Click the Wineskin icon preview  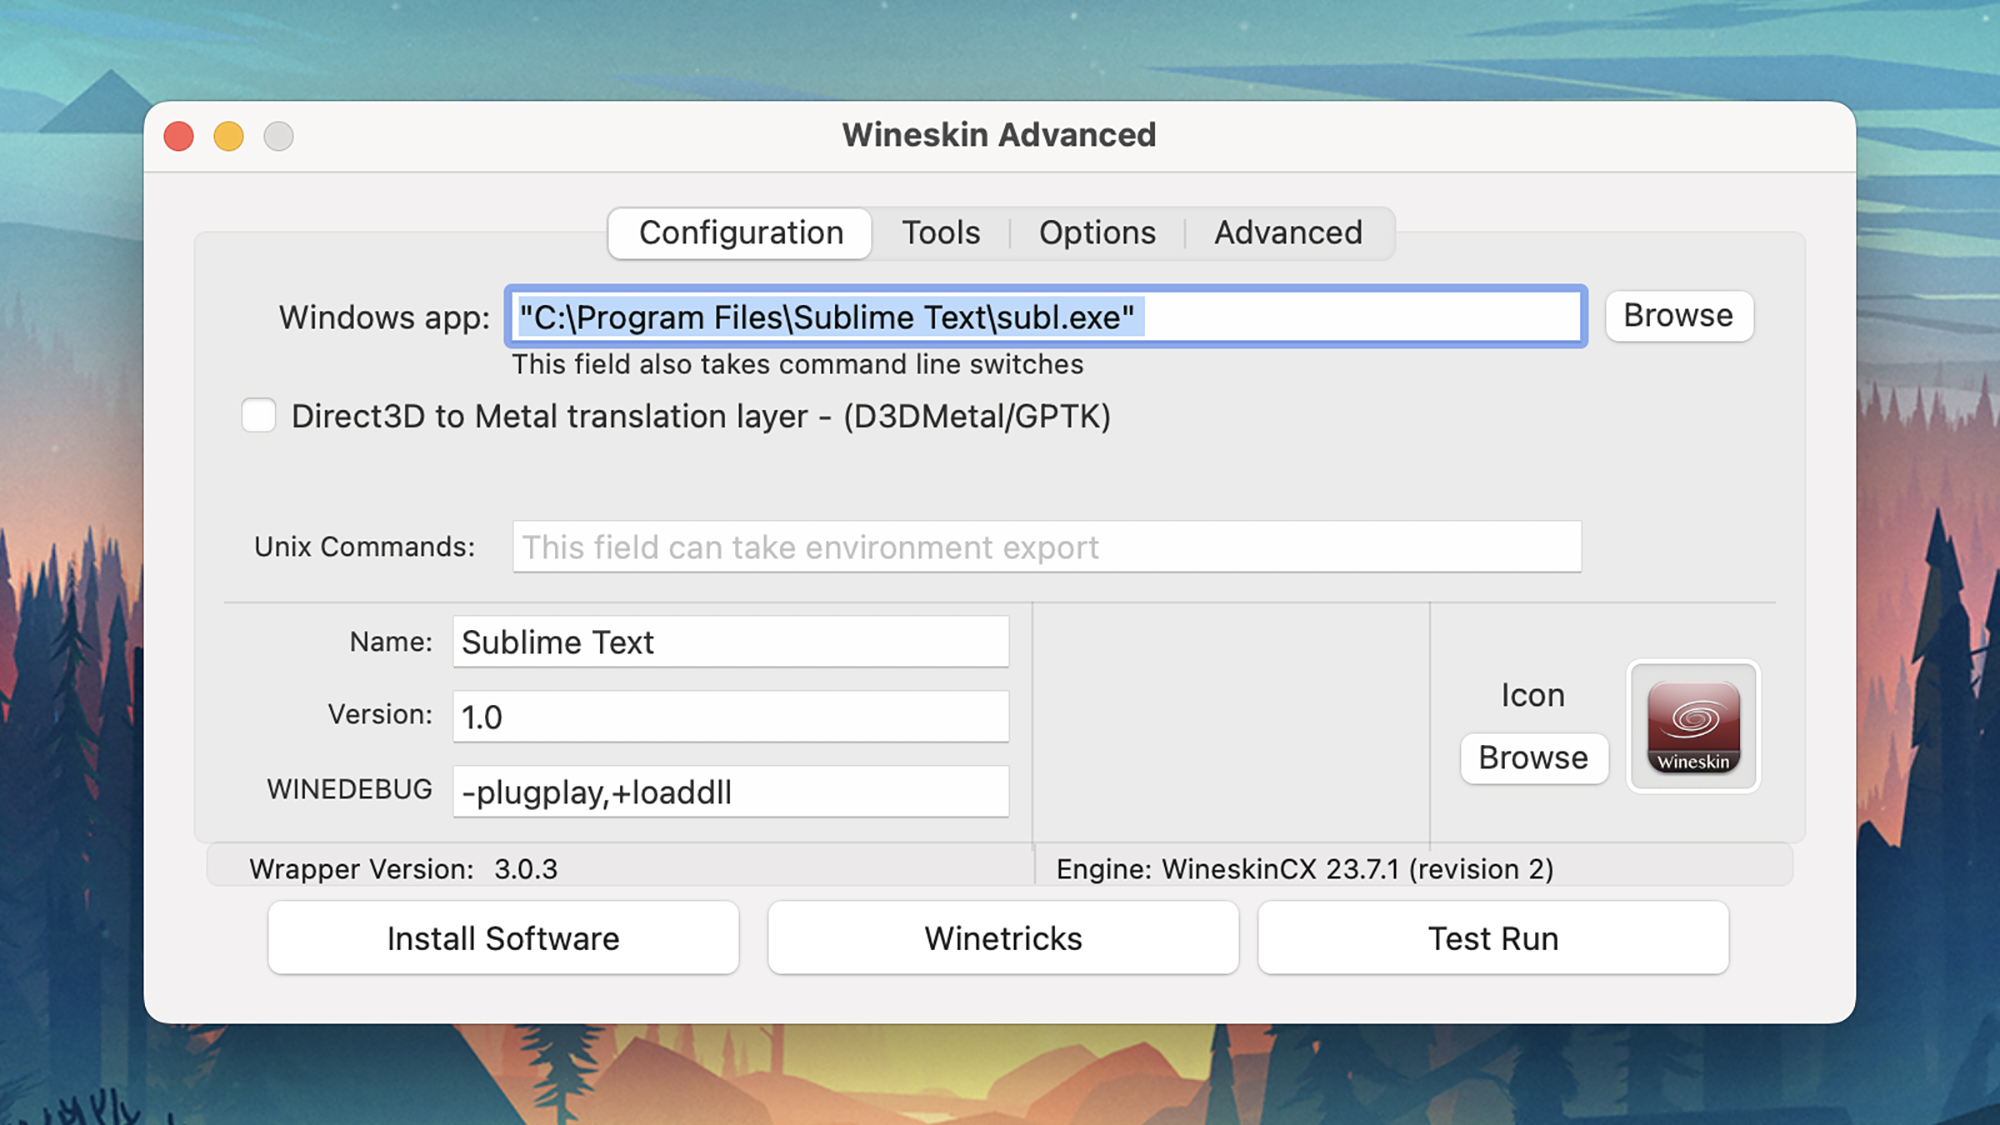coord(1693,726)
